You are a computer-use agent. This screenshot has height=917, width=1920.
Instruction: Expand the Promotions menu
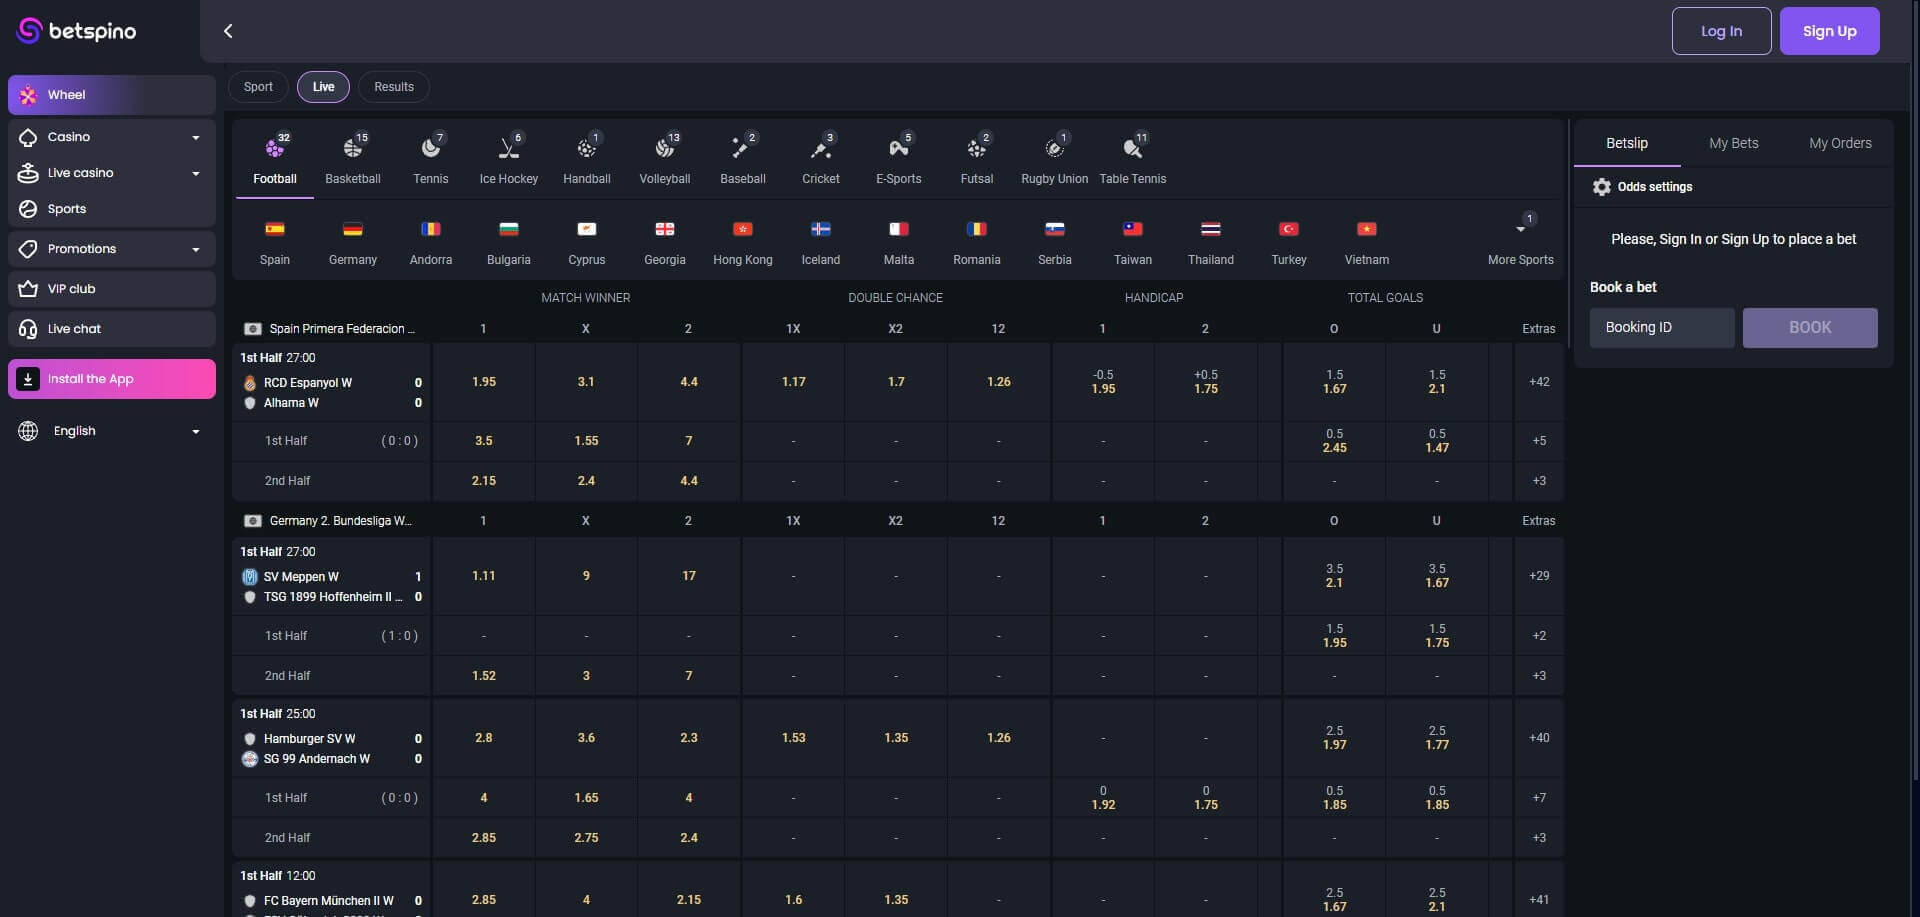(x=110, y=248)
